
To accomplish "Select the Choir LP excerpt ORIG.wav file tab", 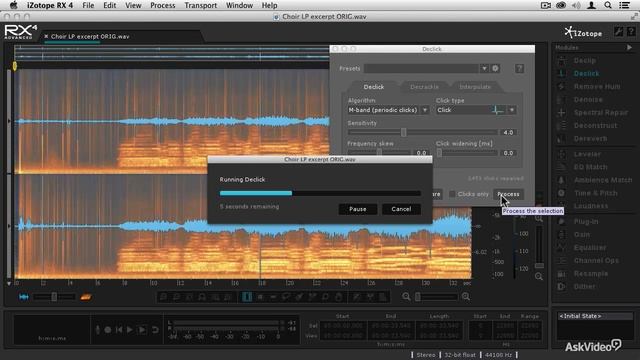I will 90,36.
